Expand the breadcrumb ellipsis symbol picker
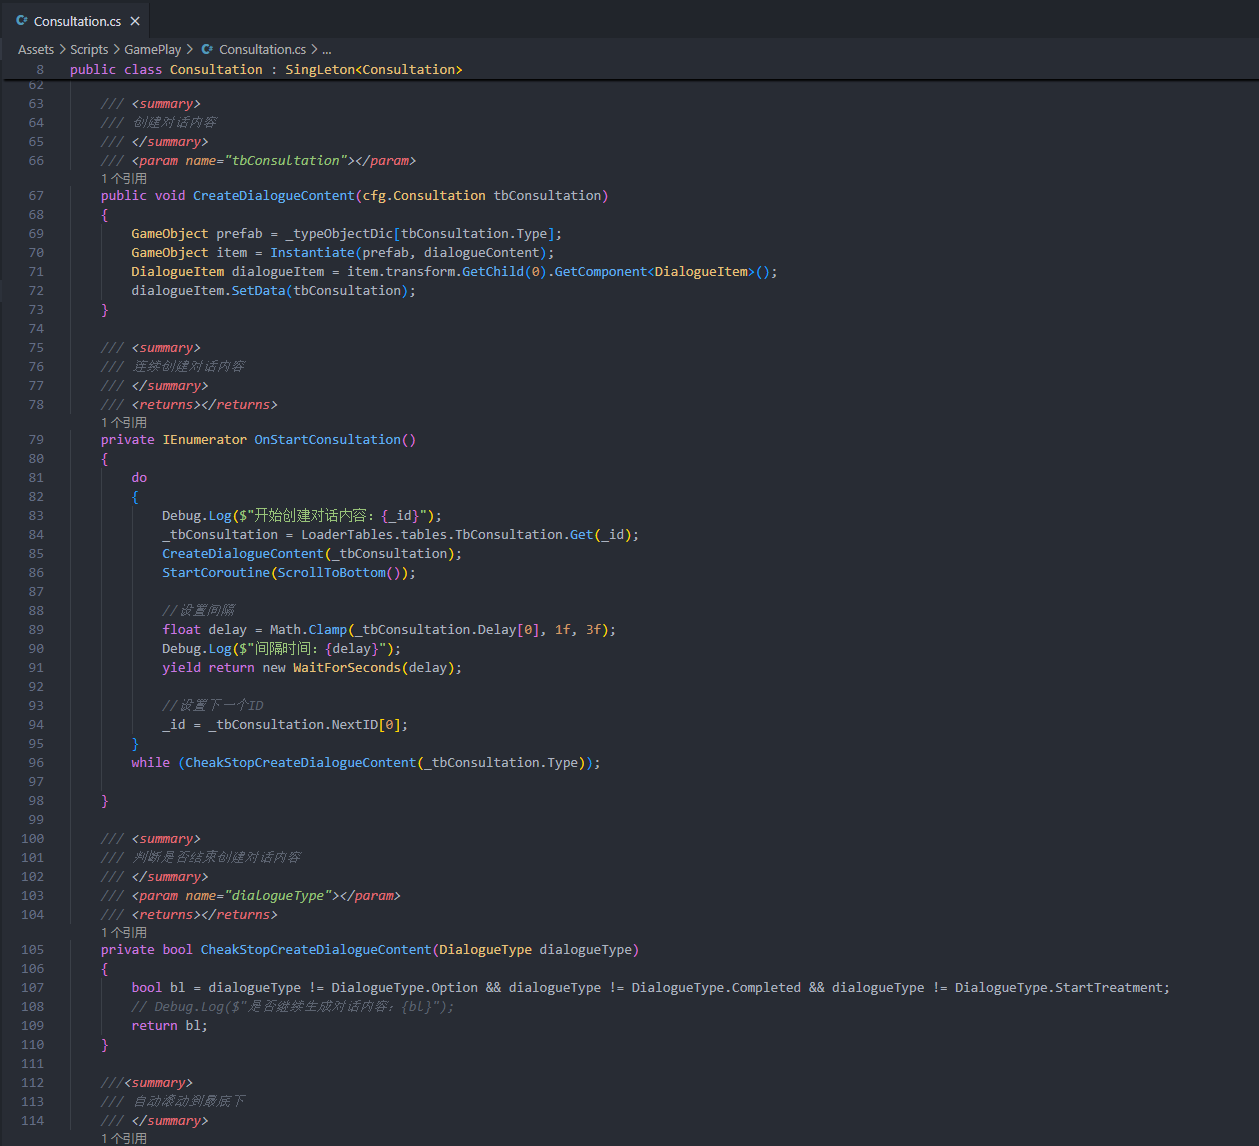 click(x=326, y=49)
